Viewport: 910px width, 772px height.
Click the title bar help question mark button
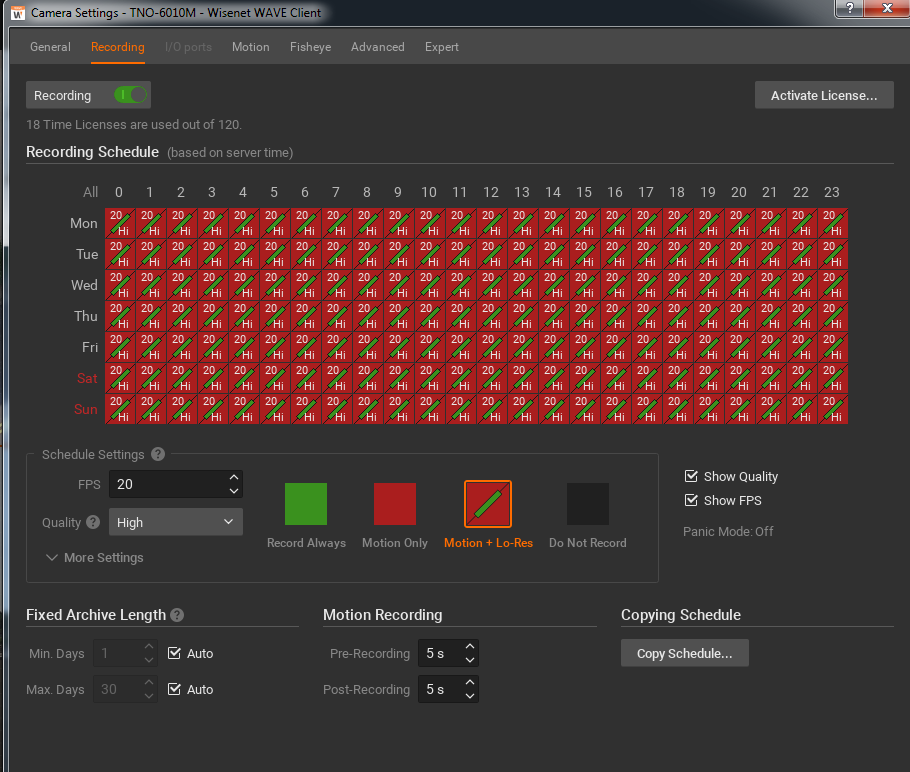click(x=849, y=8)
